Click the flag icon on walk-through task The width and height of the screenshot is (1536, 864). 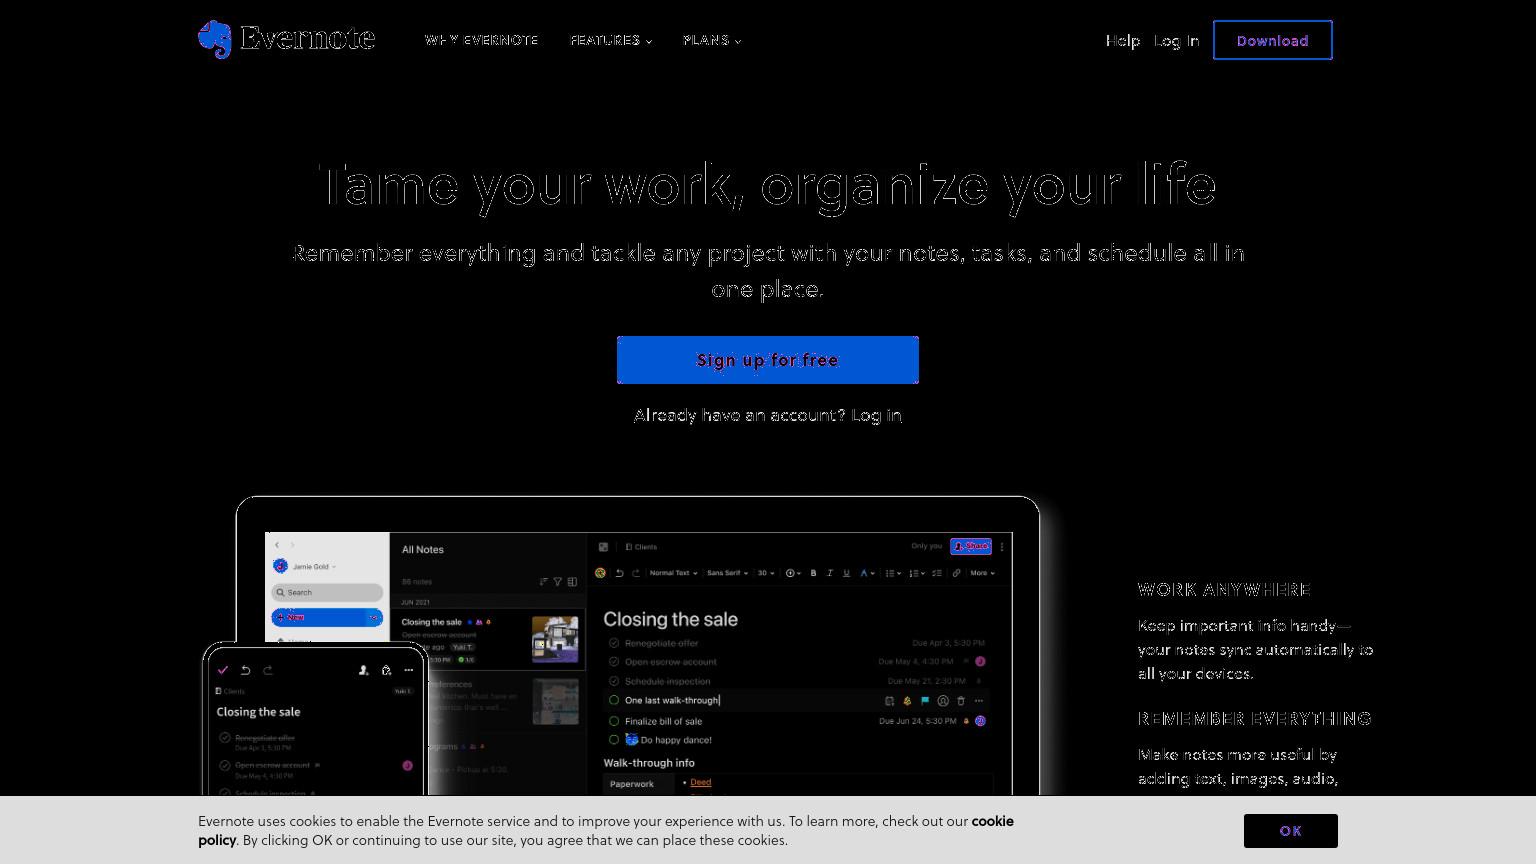925,701
